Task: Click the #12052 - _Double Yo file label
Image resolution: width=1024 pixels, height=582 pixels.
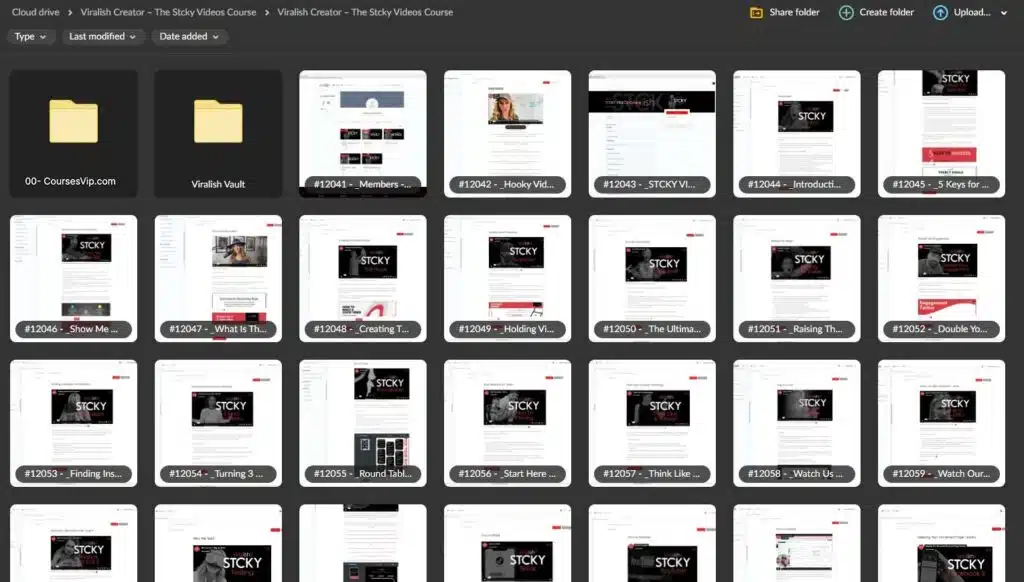Action: [941, 329]
